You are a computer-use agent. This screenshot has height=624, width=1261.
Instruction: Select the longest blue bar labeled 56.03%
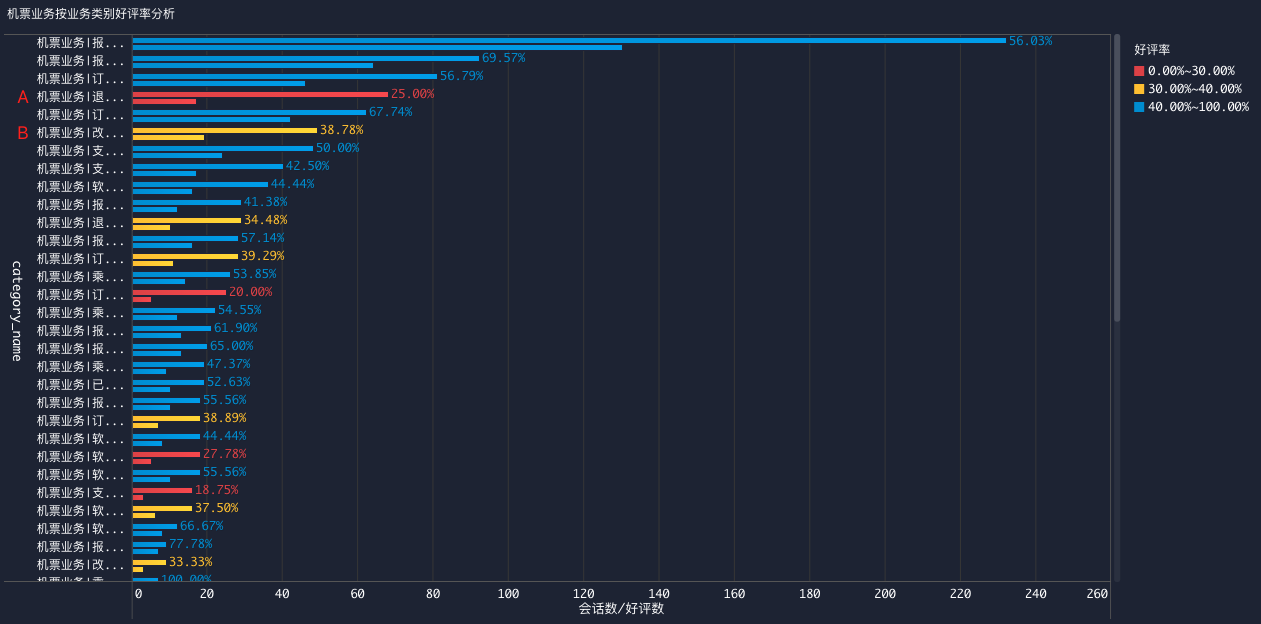pyautogui.click(x=568, y=40)
